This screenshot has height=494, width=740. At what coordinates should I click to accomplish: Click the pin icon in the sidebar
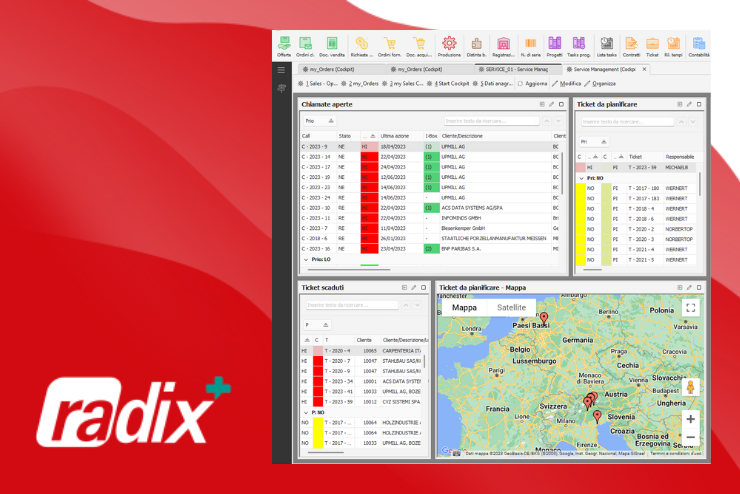pos(281,88)
